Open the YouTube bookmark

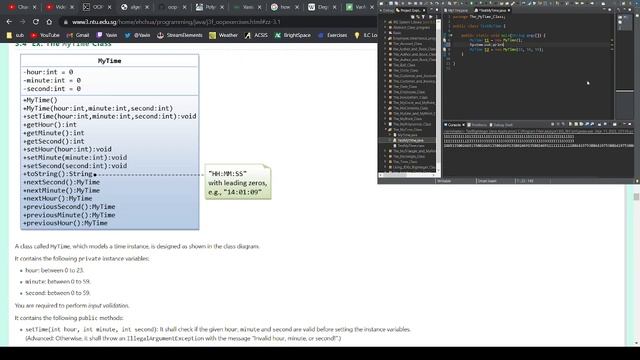coord(45,36)
